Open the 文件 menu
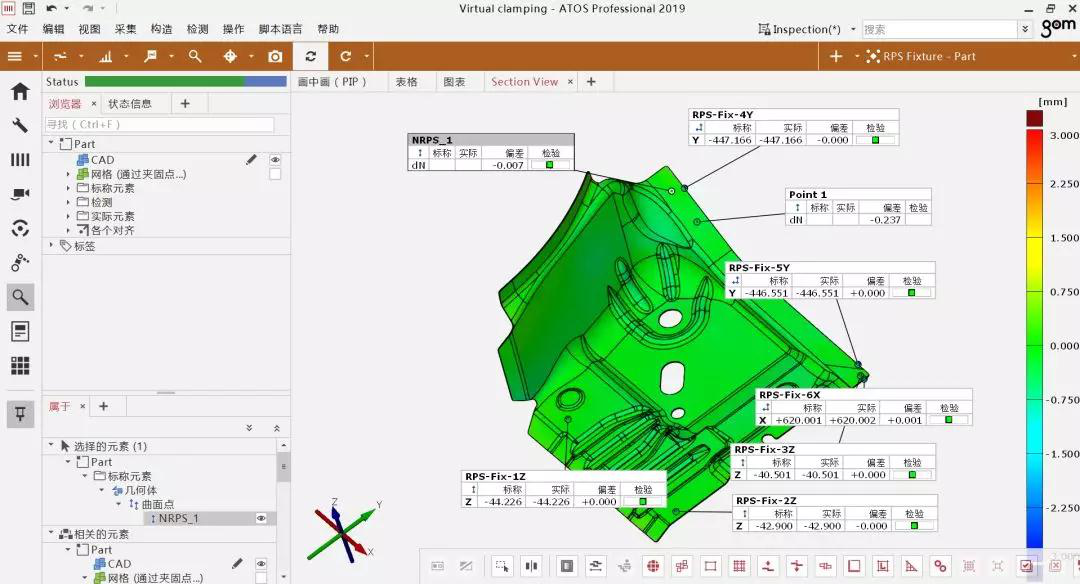 [17, 29]
